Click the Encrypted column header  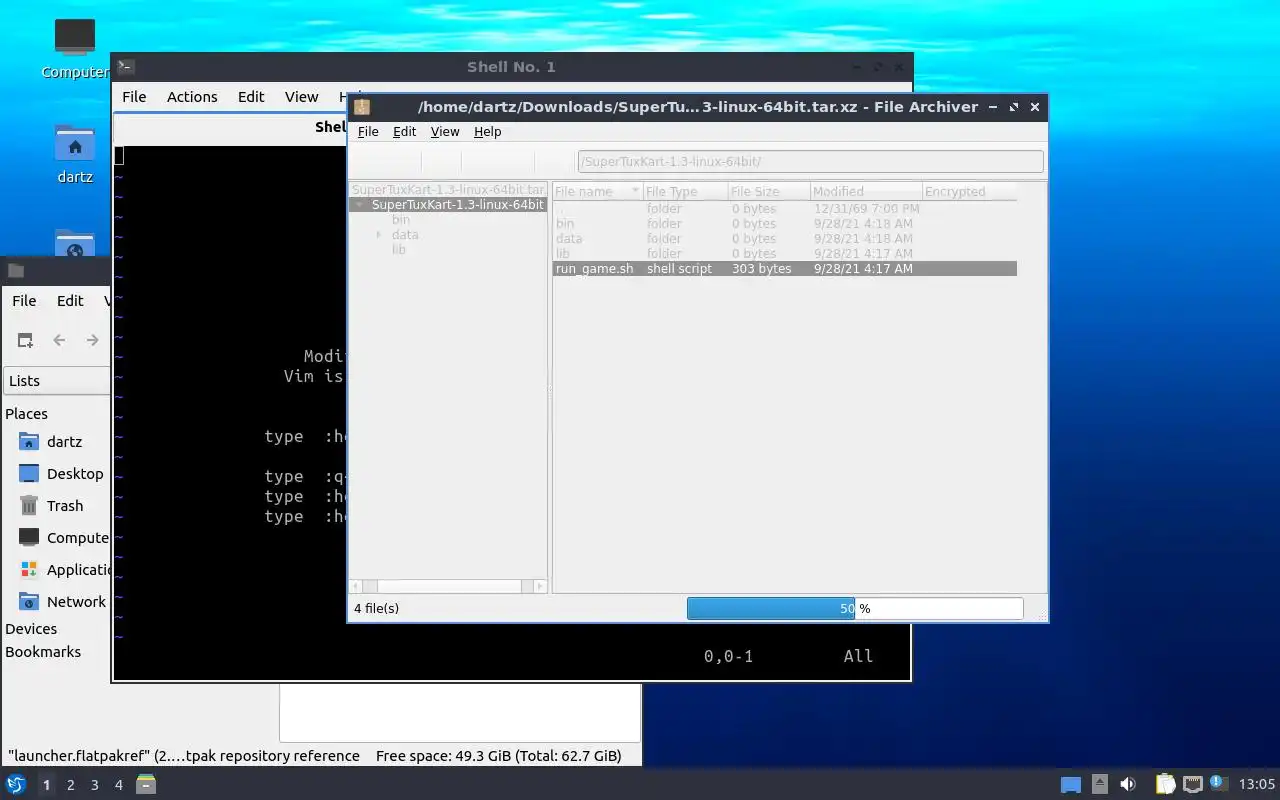(x=969, y=191)
